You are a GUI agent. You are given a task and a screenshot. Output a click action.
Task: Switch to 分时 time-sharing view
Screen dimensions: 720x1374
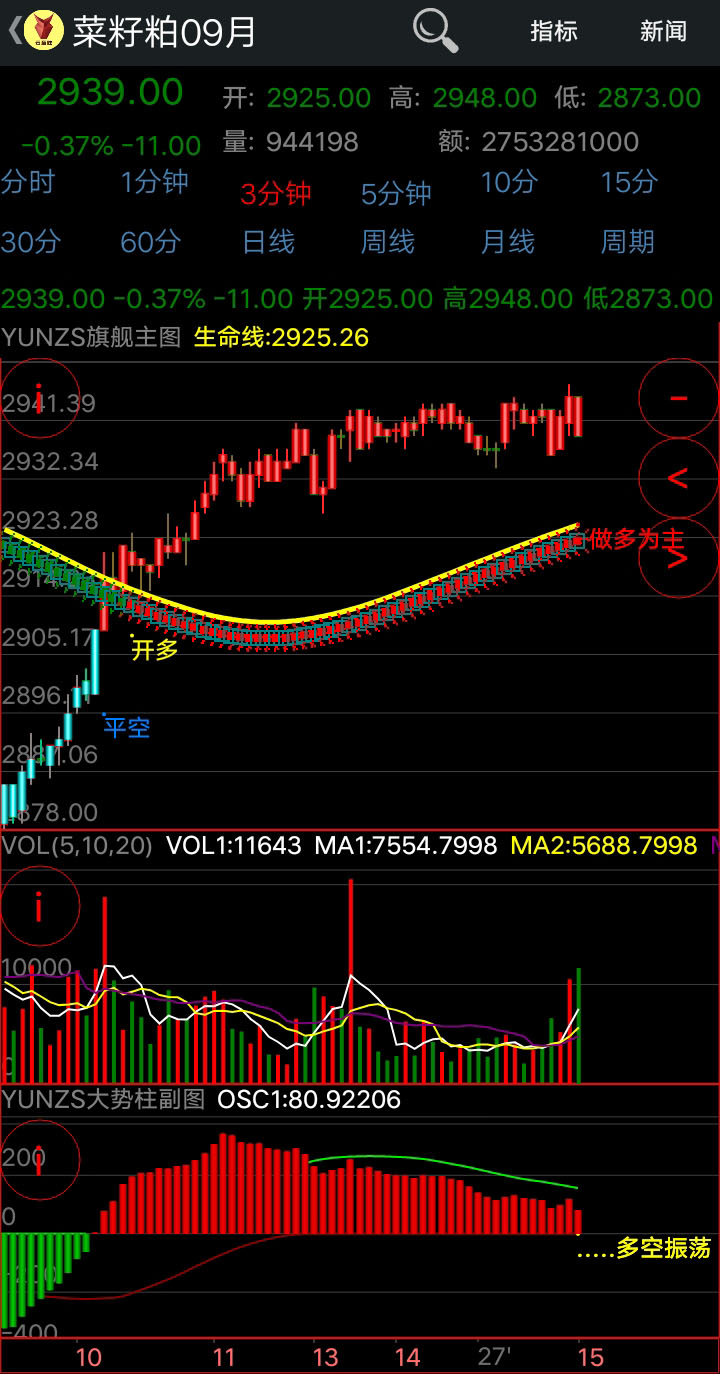[x=28, y=182]
